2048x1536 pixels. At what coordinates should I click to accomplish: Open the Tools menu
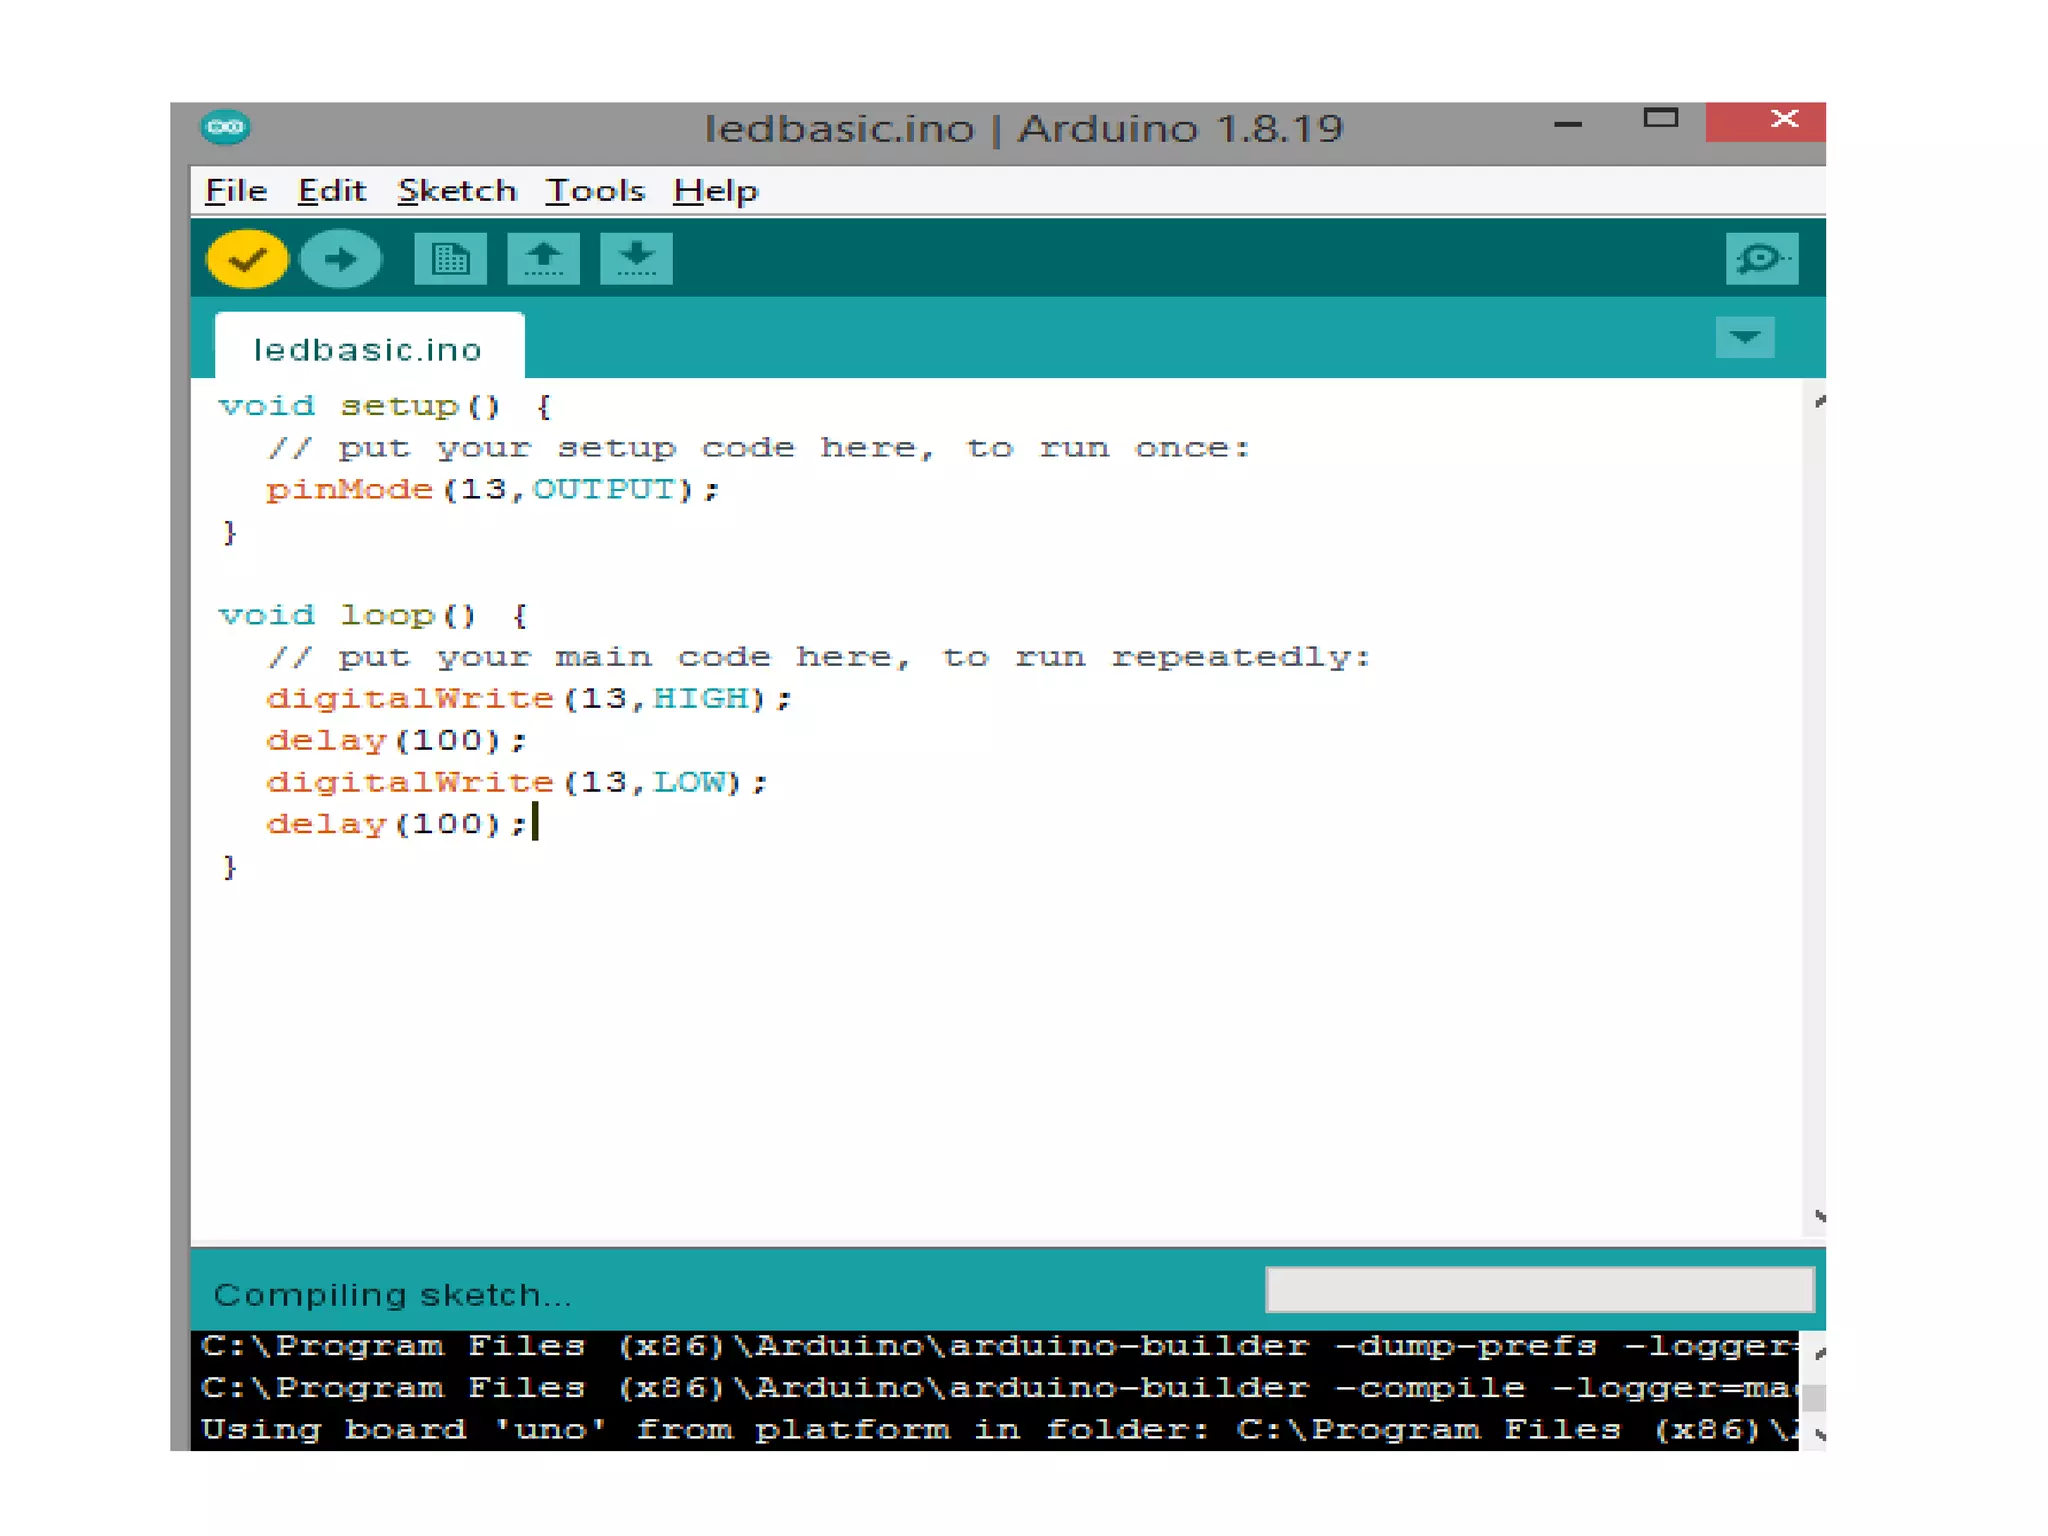(595, 191)
